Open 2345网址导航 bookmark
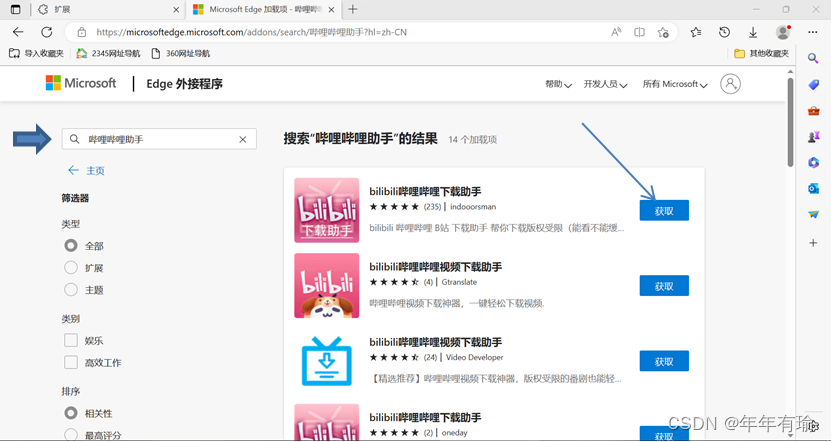This screenshot has width=835, height=442. (109, 53)
